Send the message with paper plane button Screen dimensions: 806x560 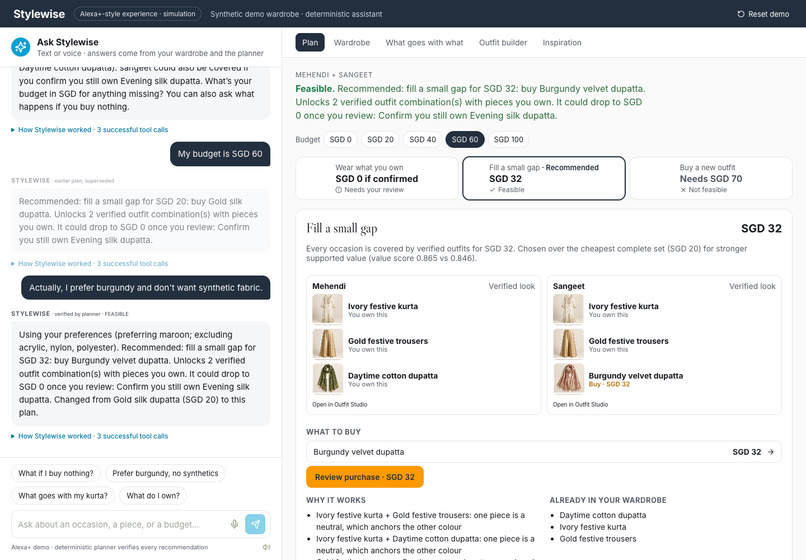[255, 524]
